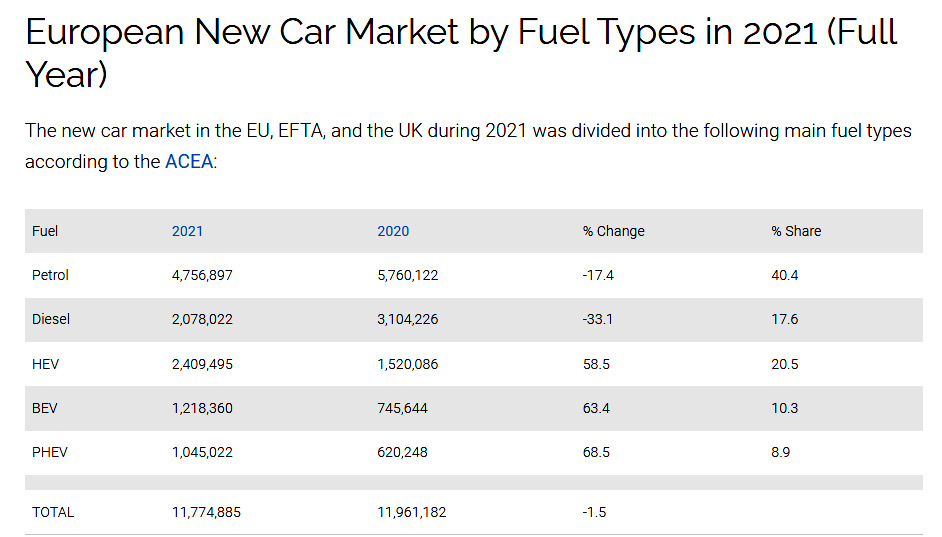
Task: Click the % Share column header
Action: point(796,231)
